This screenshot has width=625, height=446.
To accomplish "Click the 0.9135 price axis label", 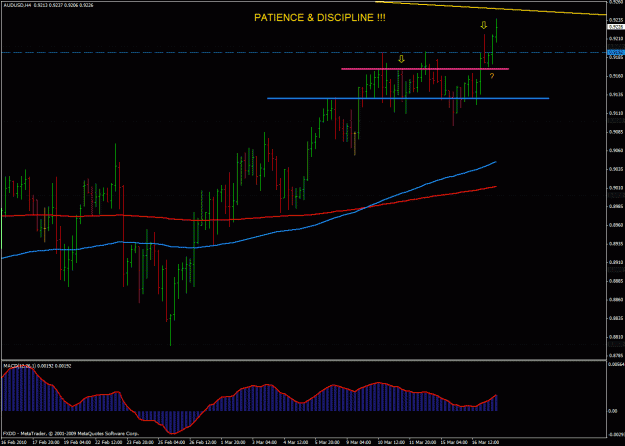I will (x=616, y=94).
